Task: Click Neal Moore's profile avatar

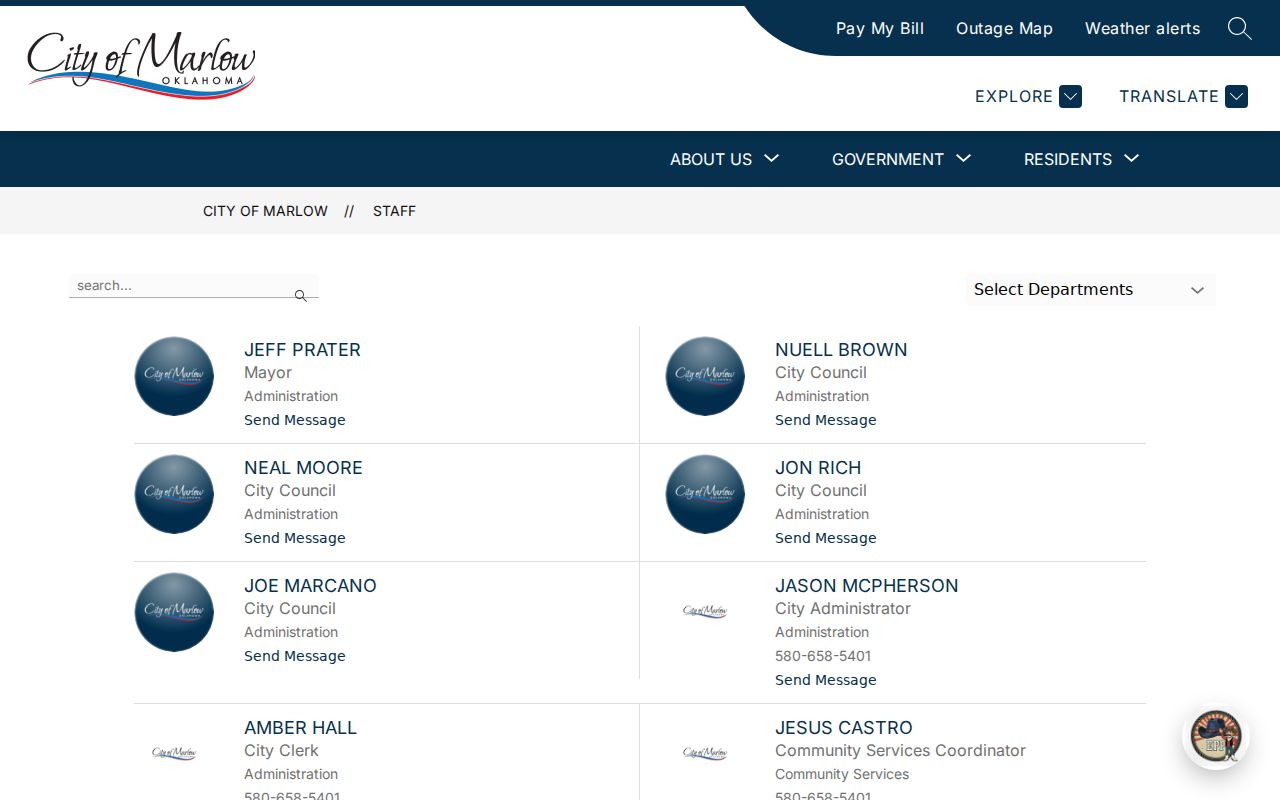Action: coord(174,494)
